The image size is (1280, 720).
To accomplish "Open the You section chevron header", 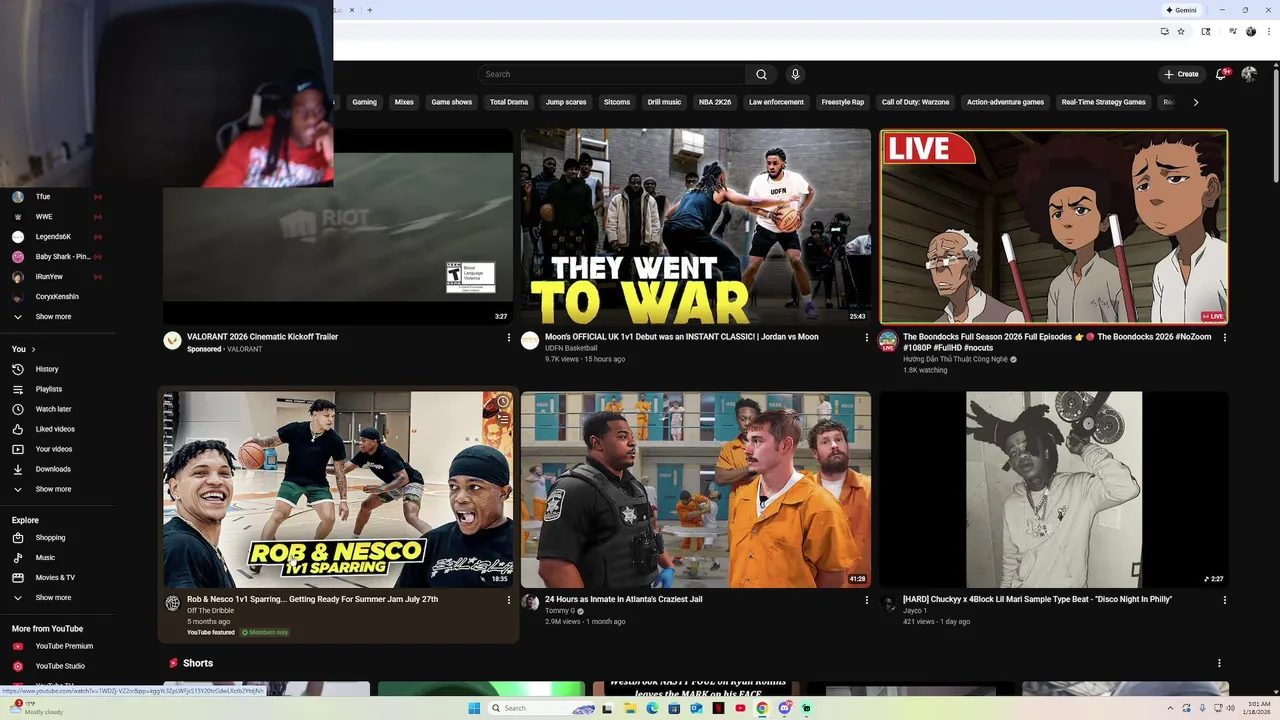I will pyautogui.click(x=24, y=349).
